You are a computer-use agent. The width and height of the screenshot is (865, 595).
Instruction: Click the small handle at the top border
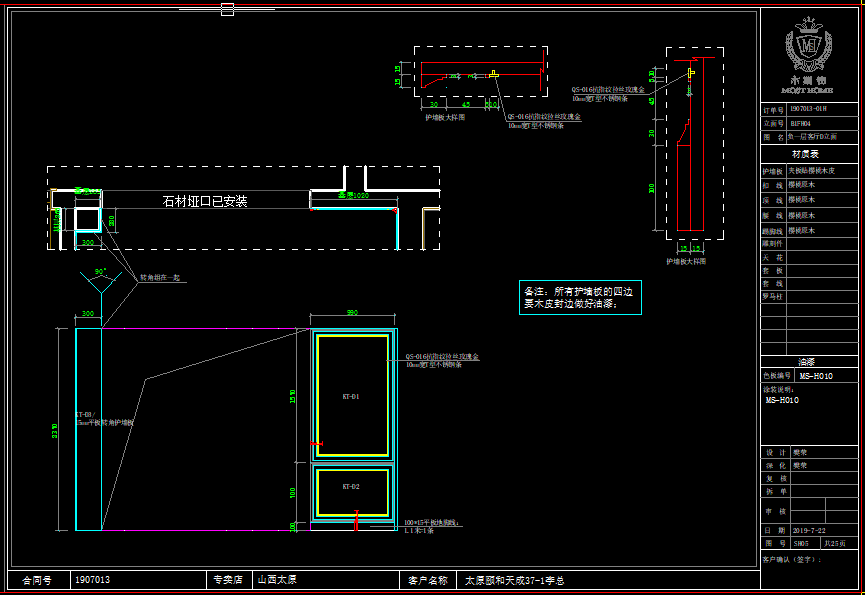pos(227,10)
